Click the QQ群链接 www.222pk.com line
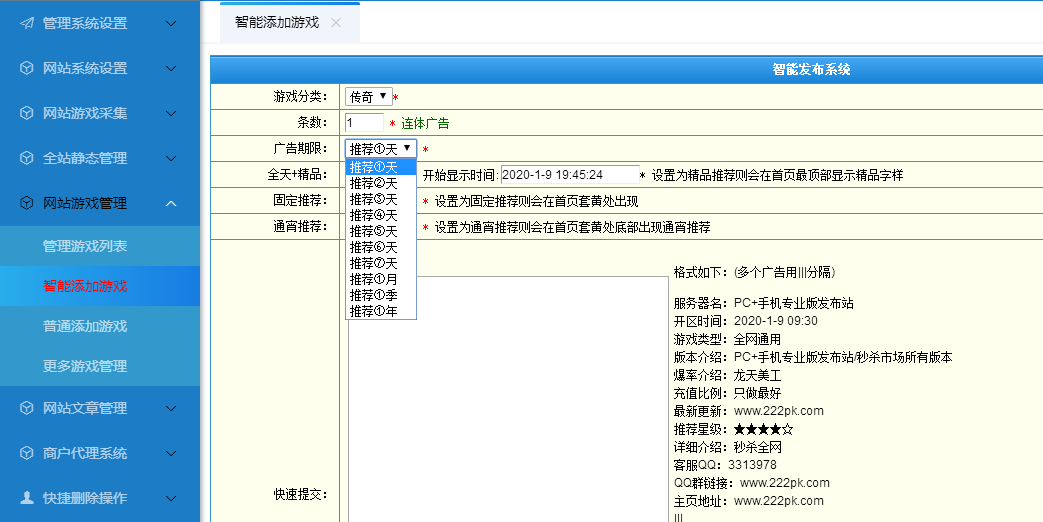The width and height of the screenshot is (1043, 522). click(x=752, y=483)
